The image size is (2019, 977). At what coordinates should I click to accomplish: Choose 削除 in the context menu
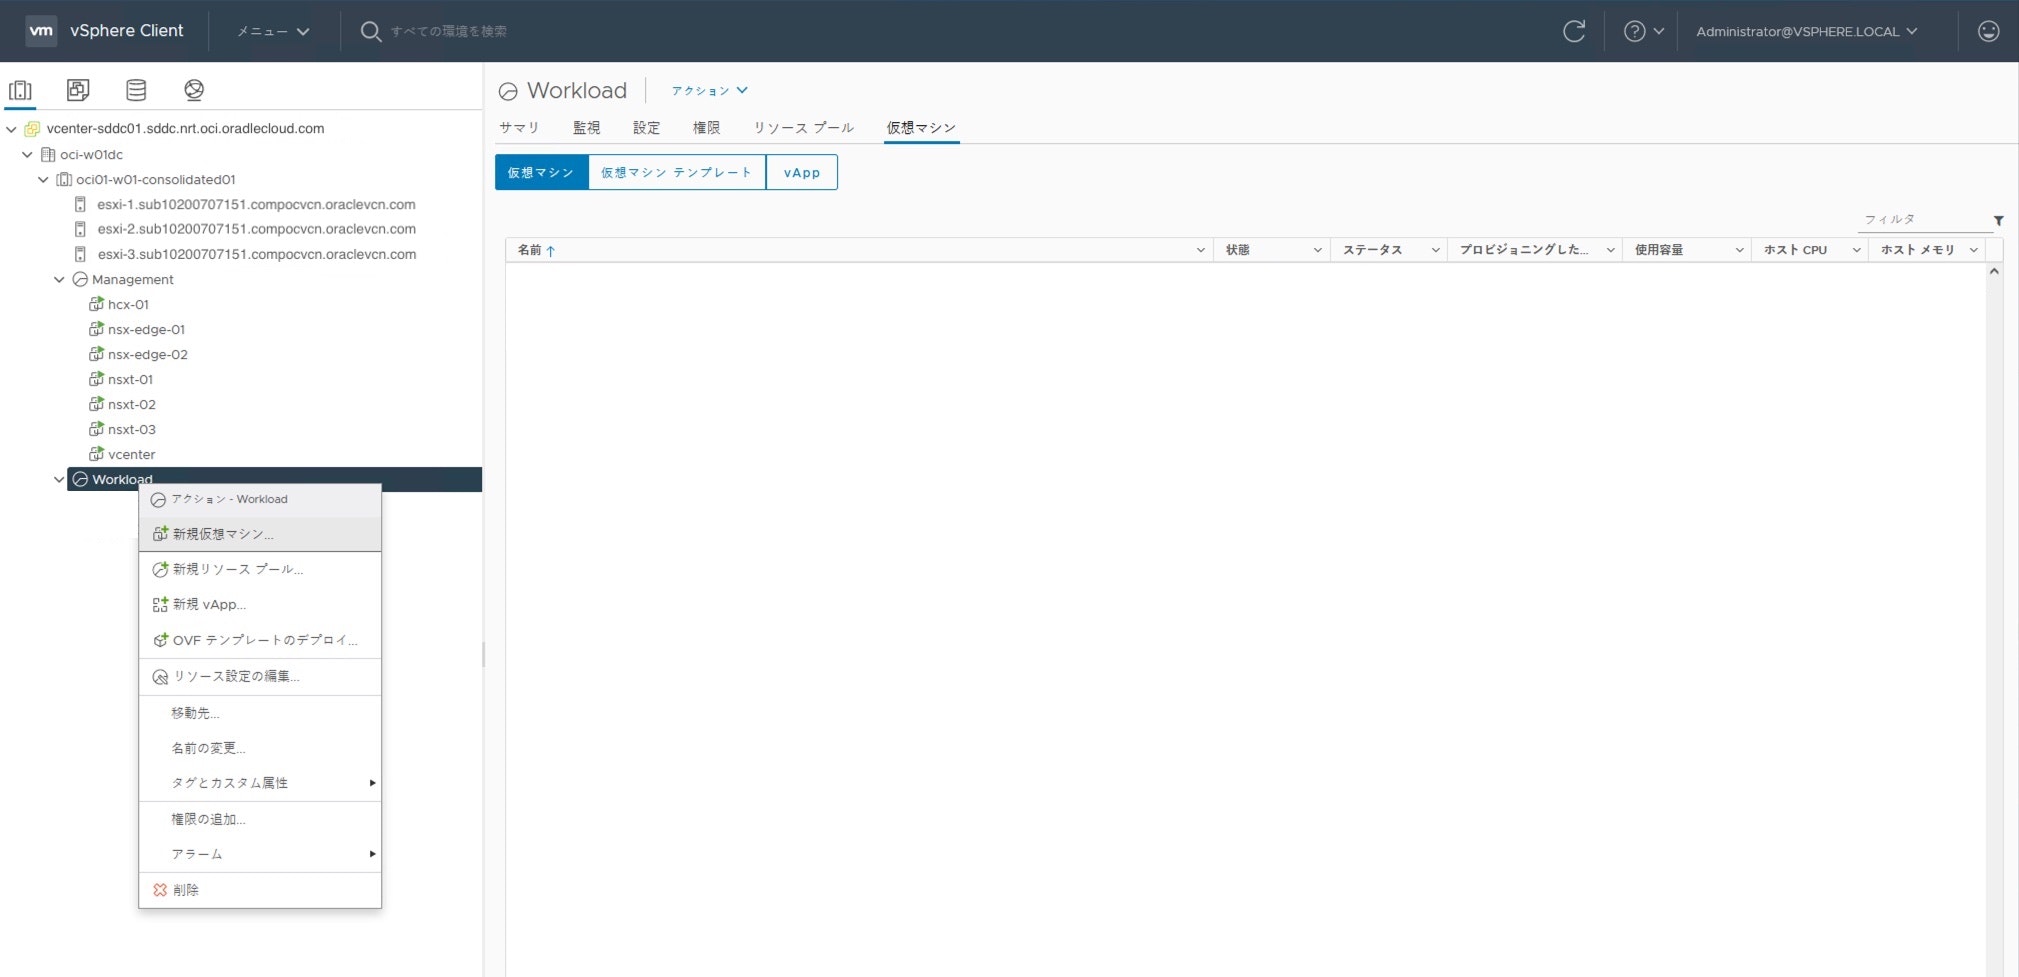(260, 890)
